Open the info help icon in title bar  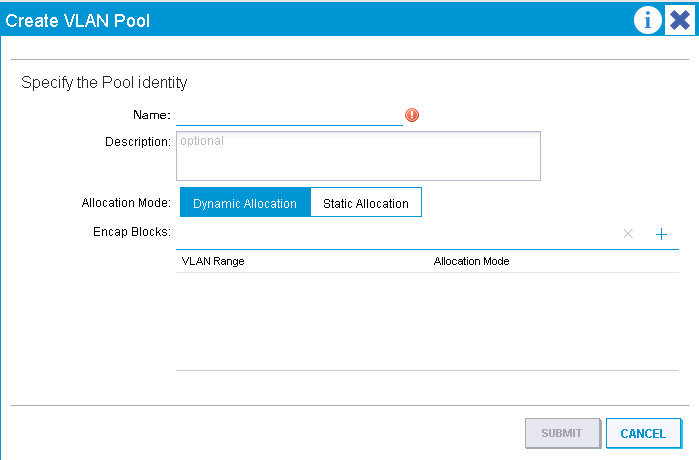[647, 20]
